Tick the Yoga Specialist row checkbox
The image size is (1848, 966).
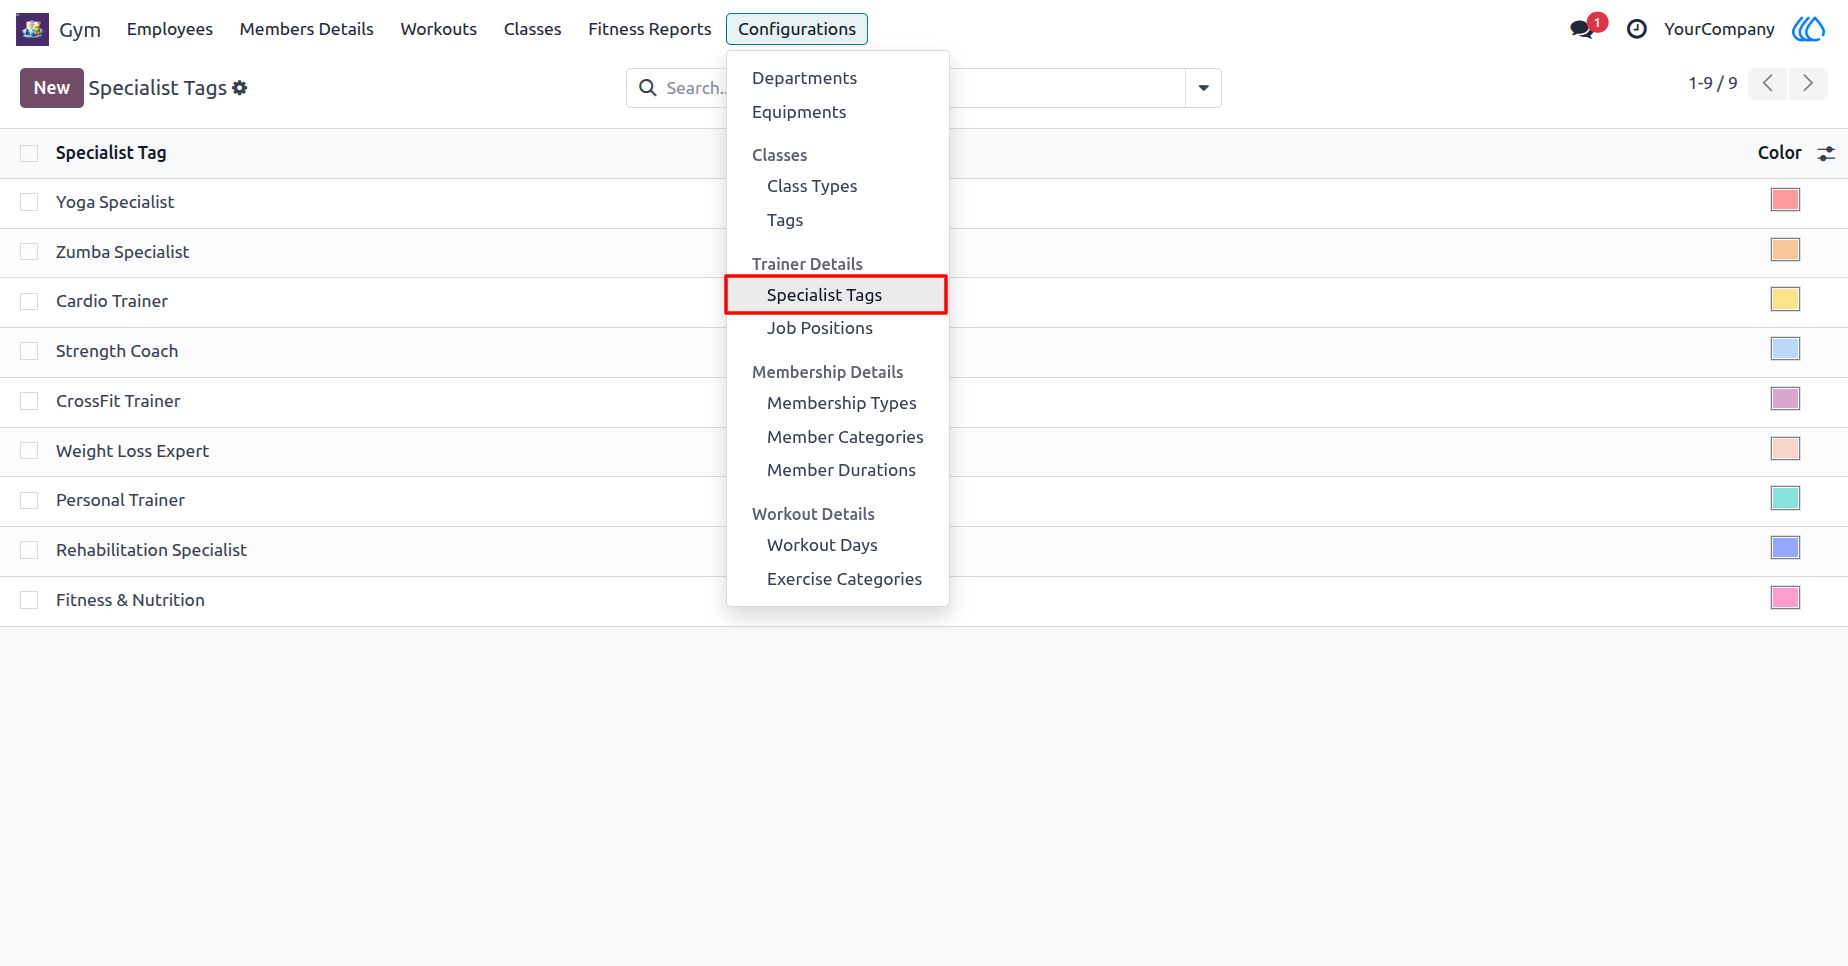coord(29,202)
